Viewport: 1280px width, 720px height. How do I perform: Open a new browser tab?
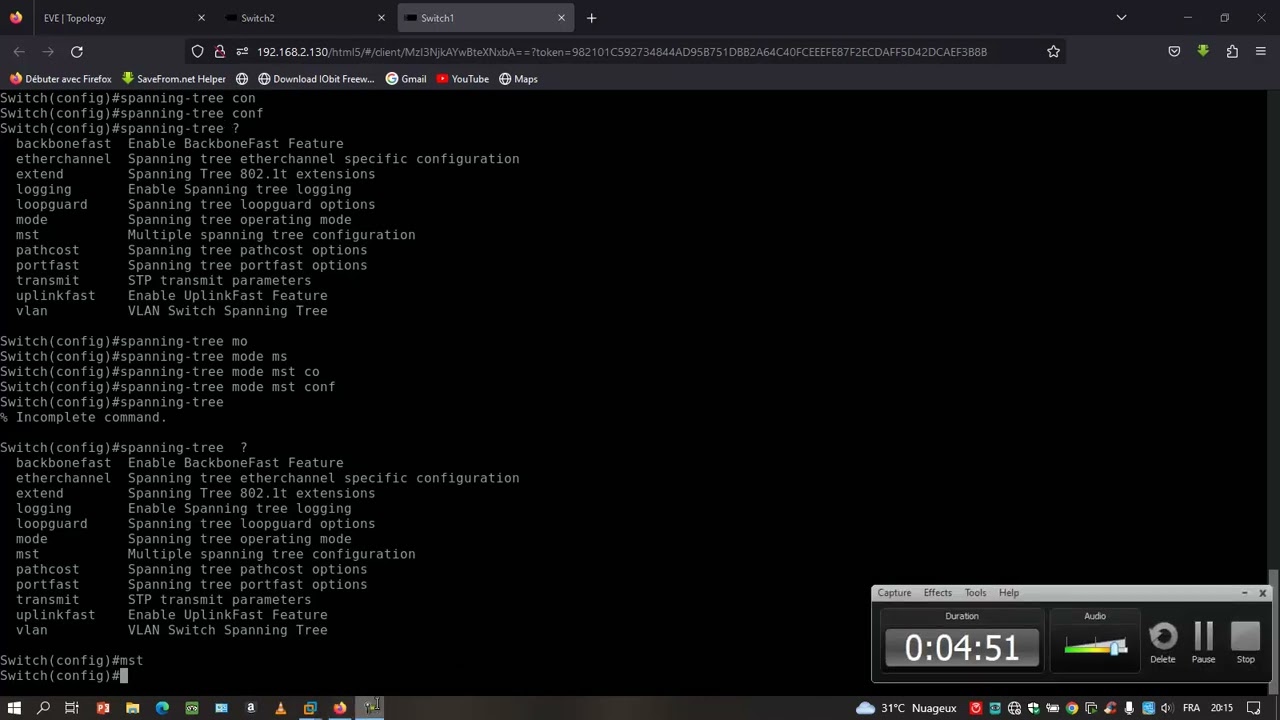coord(591,18)
